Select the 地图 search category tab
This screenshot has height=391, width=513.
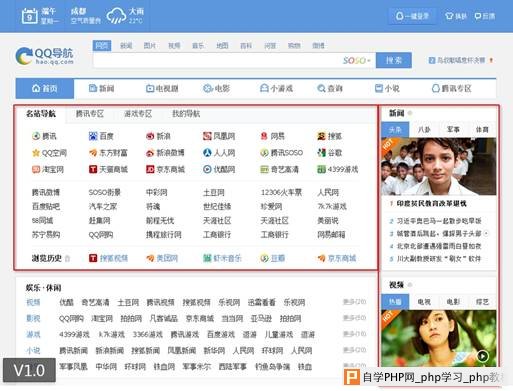[222, 46]
